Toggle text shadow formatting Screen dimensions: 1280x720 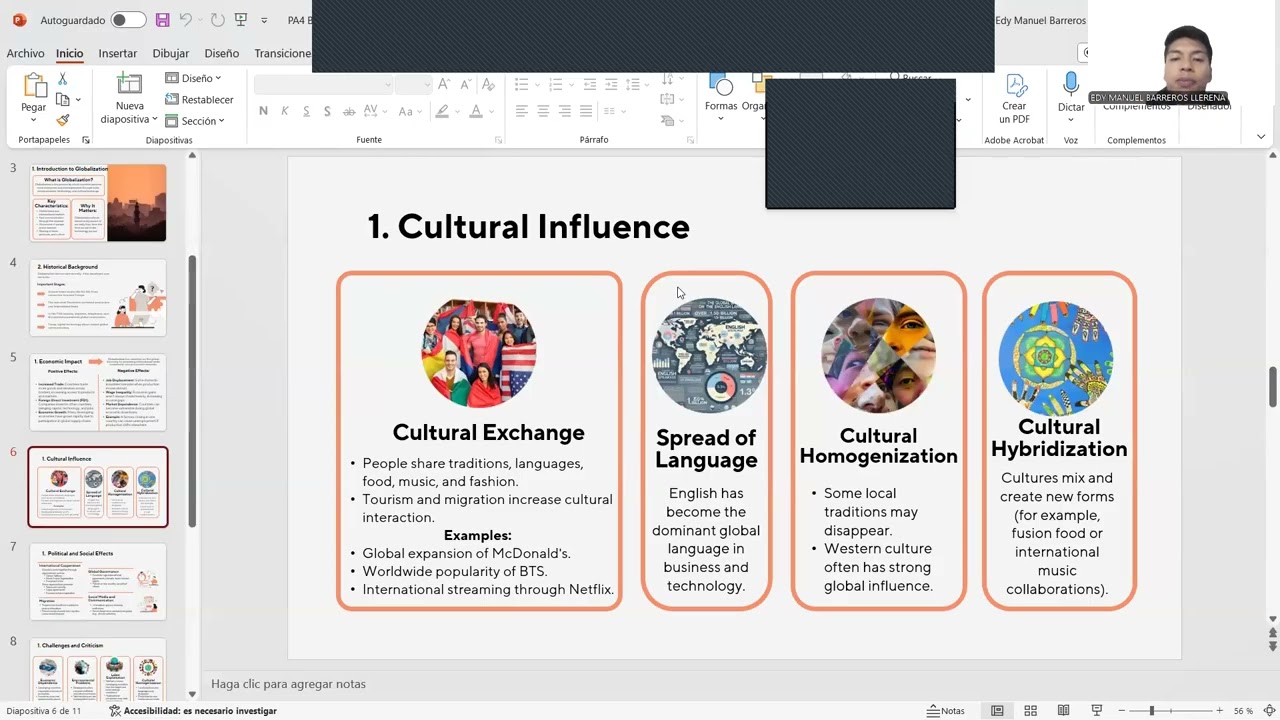327,111
